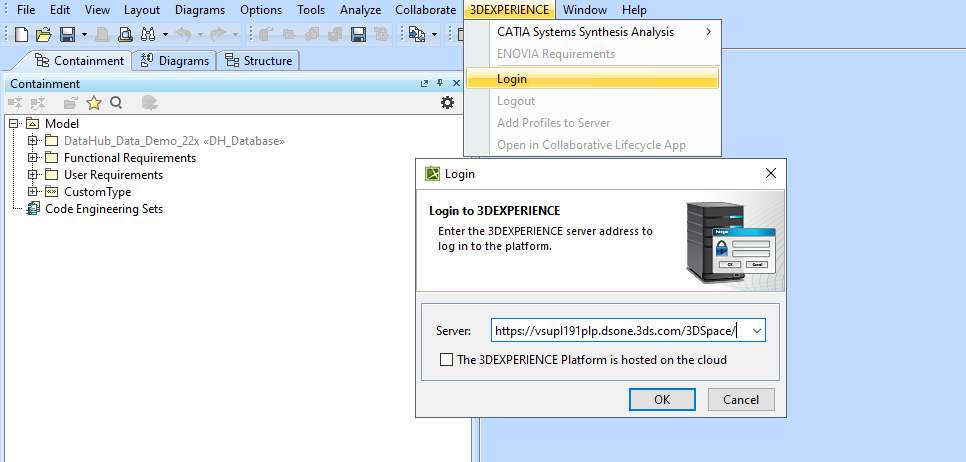Click the Undo arrow icon
Viewport: 966px width, 462px height.
(184, 34)
